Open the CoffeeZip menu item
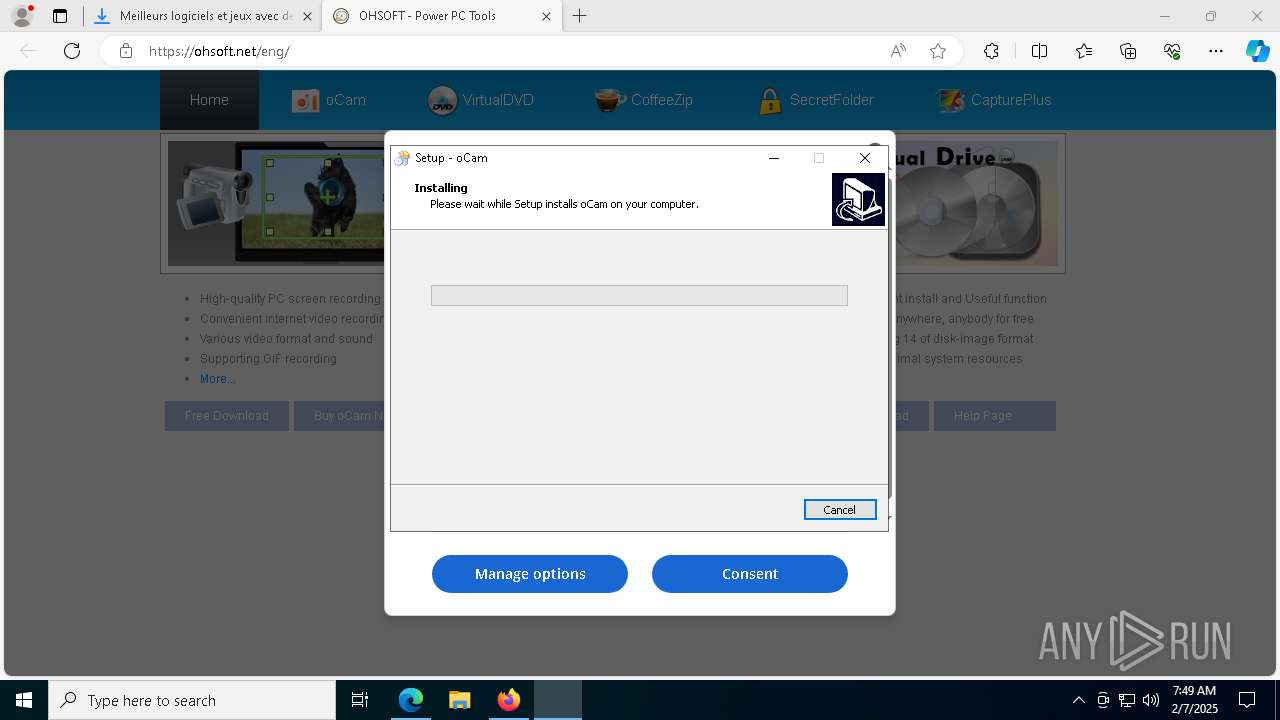The width and height of the screenshot is (1280, 720). point(643,100)
